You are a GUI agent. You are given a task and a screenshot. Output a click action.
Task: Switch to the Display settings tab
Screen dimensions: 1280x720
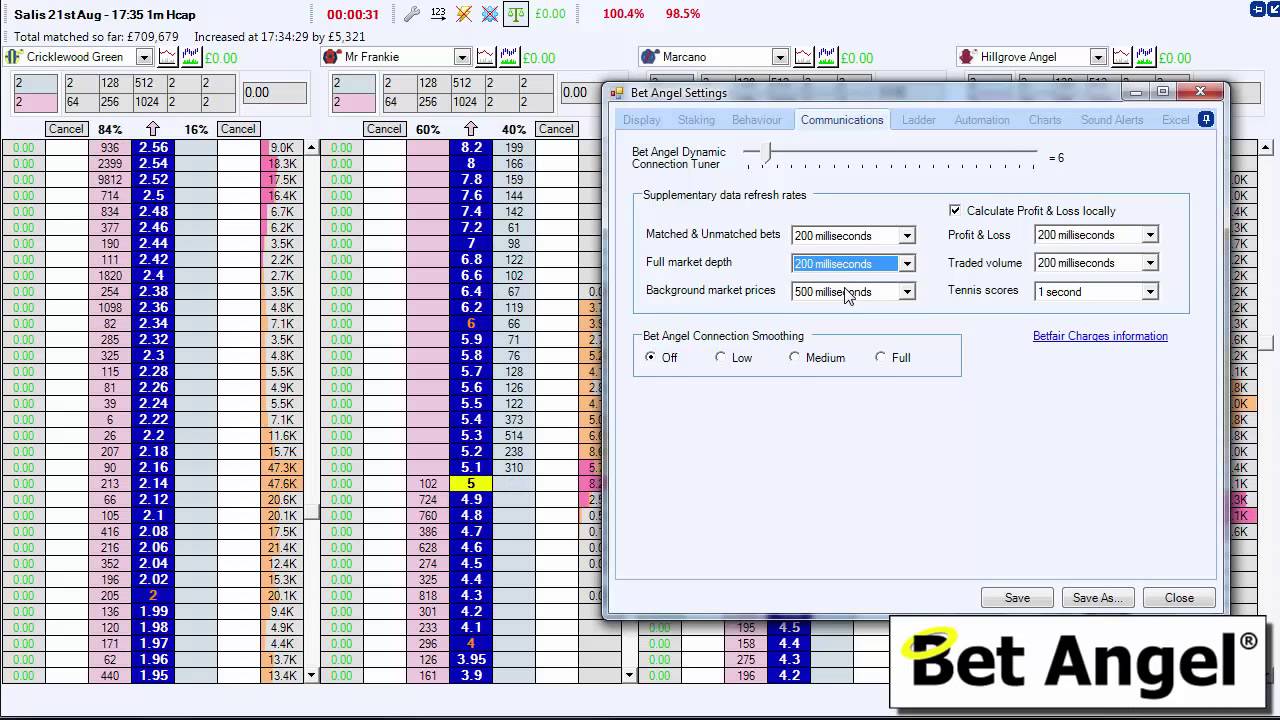click(642, 120)
